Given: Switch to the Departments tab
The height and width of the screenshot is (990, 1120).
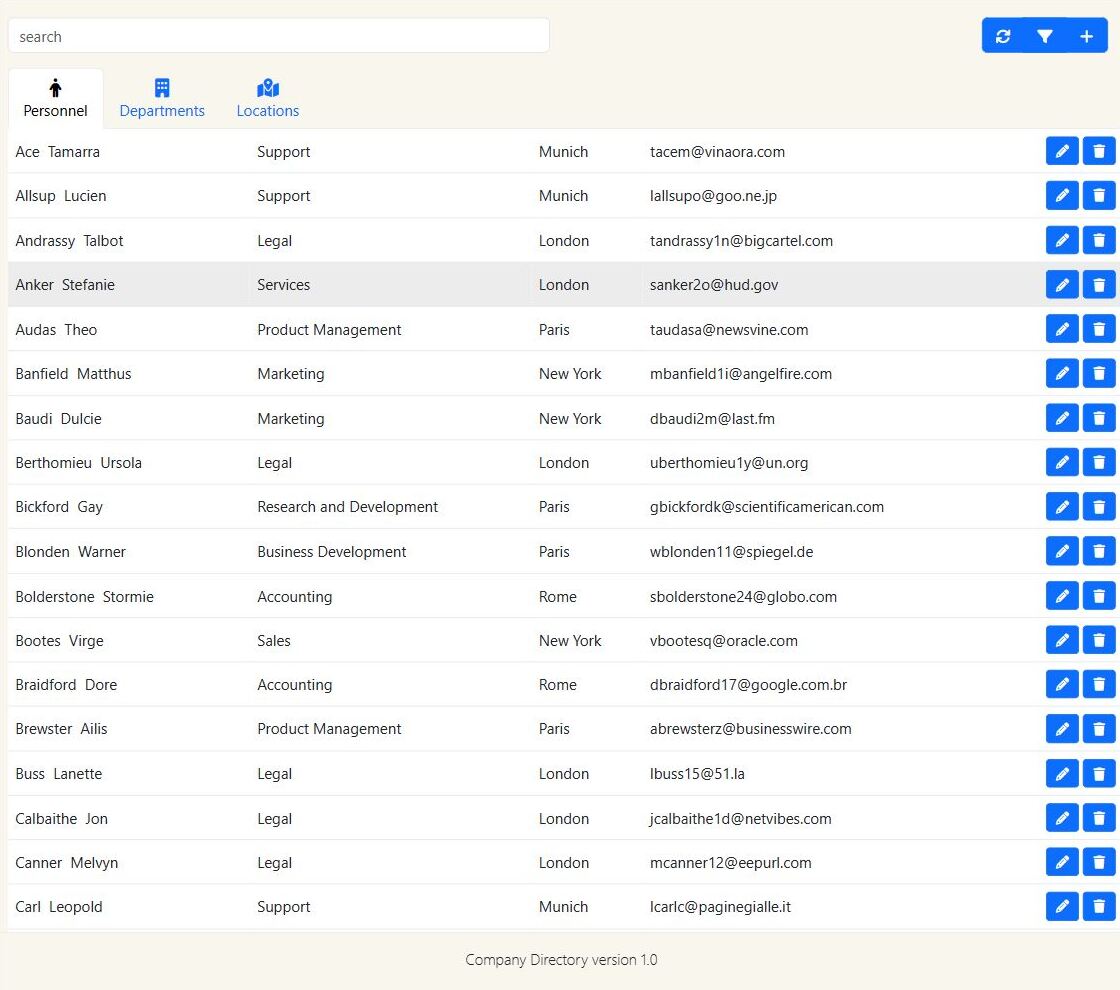Looking at the screenshot, I should click(162, 97).
